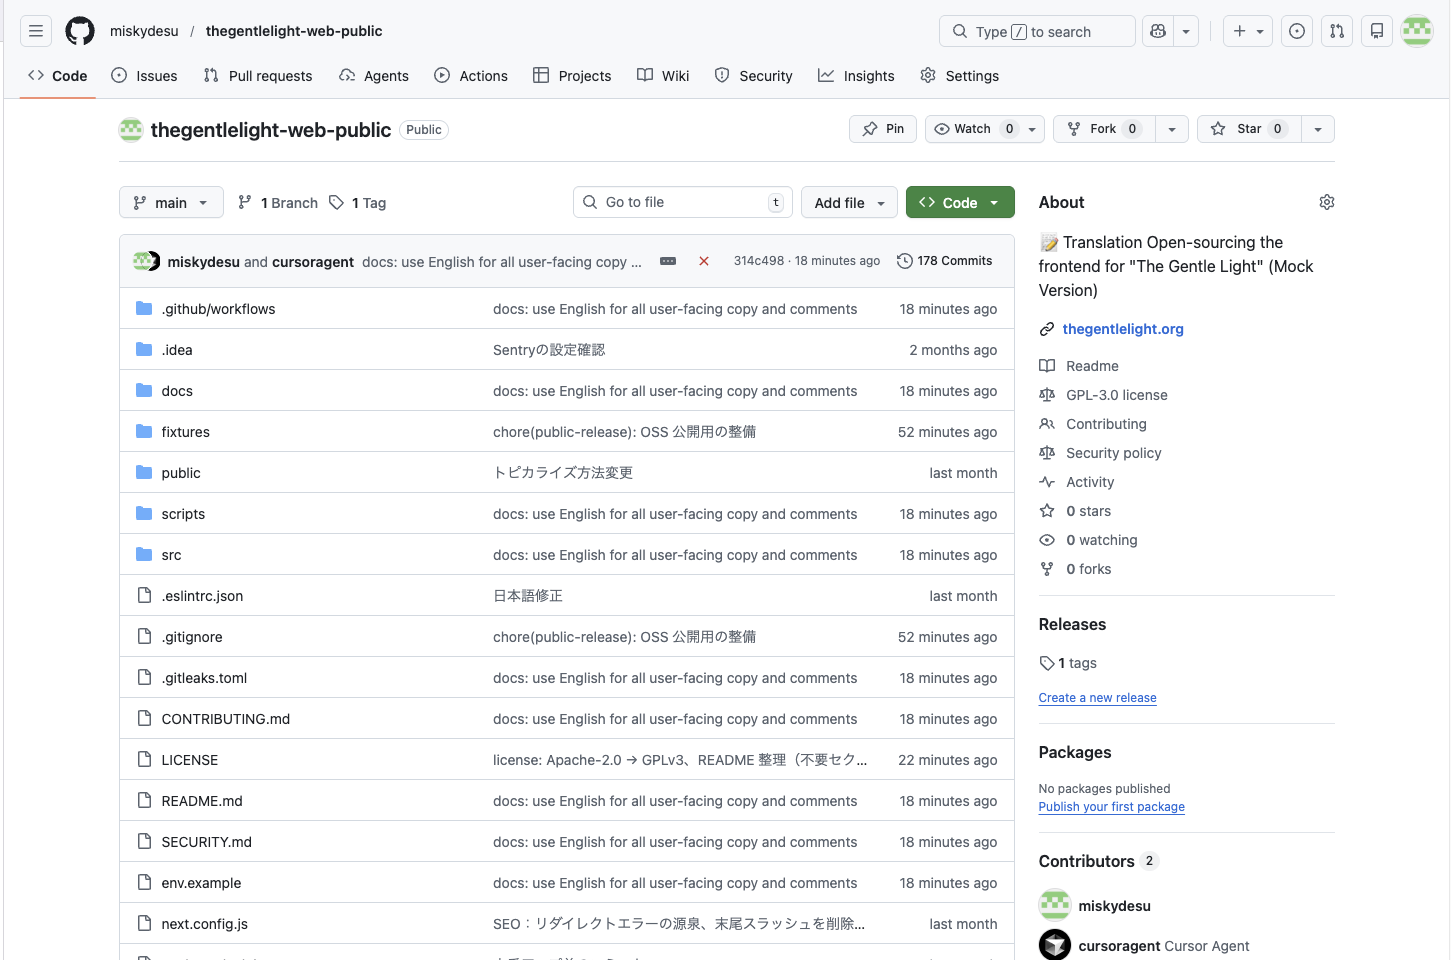1451x960 pixels.
Task: Switch to the Pull requests tab
Action: [x=258, y=76]
